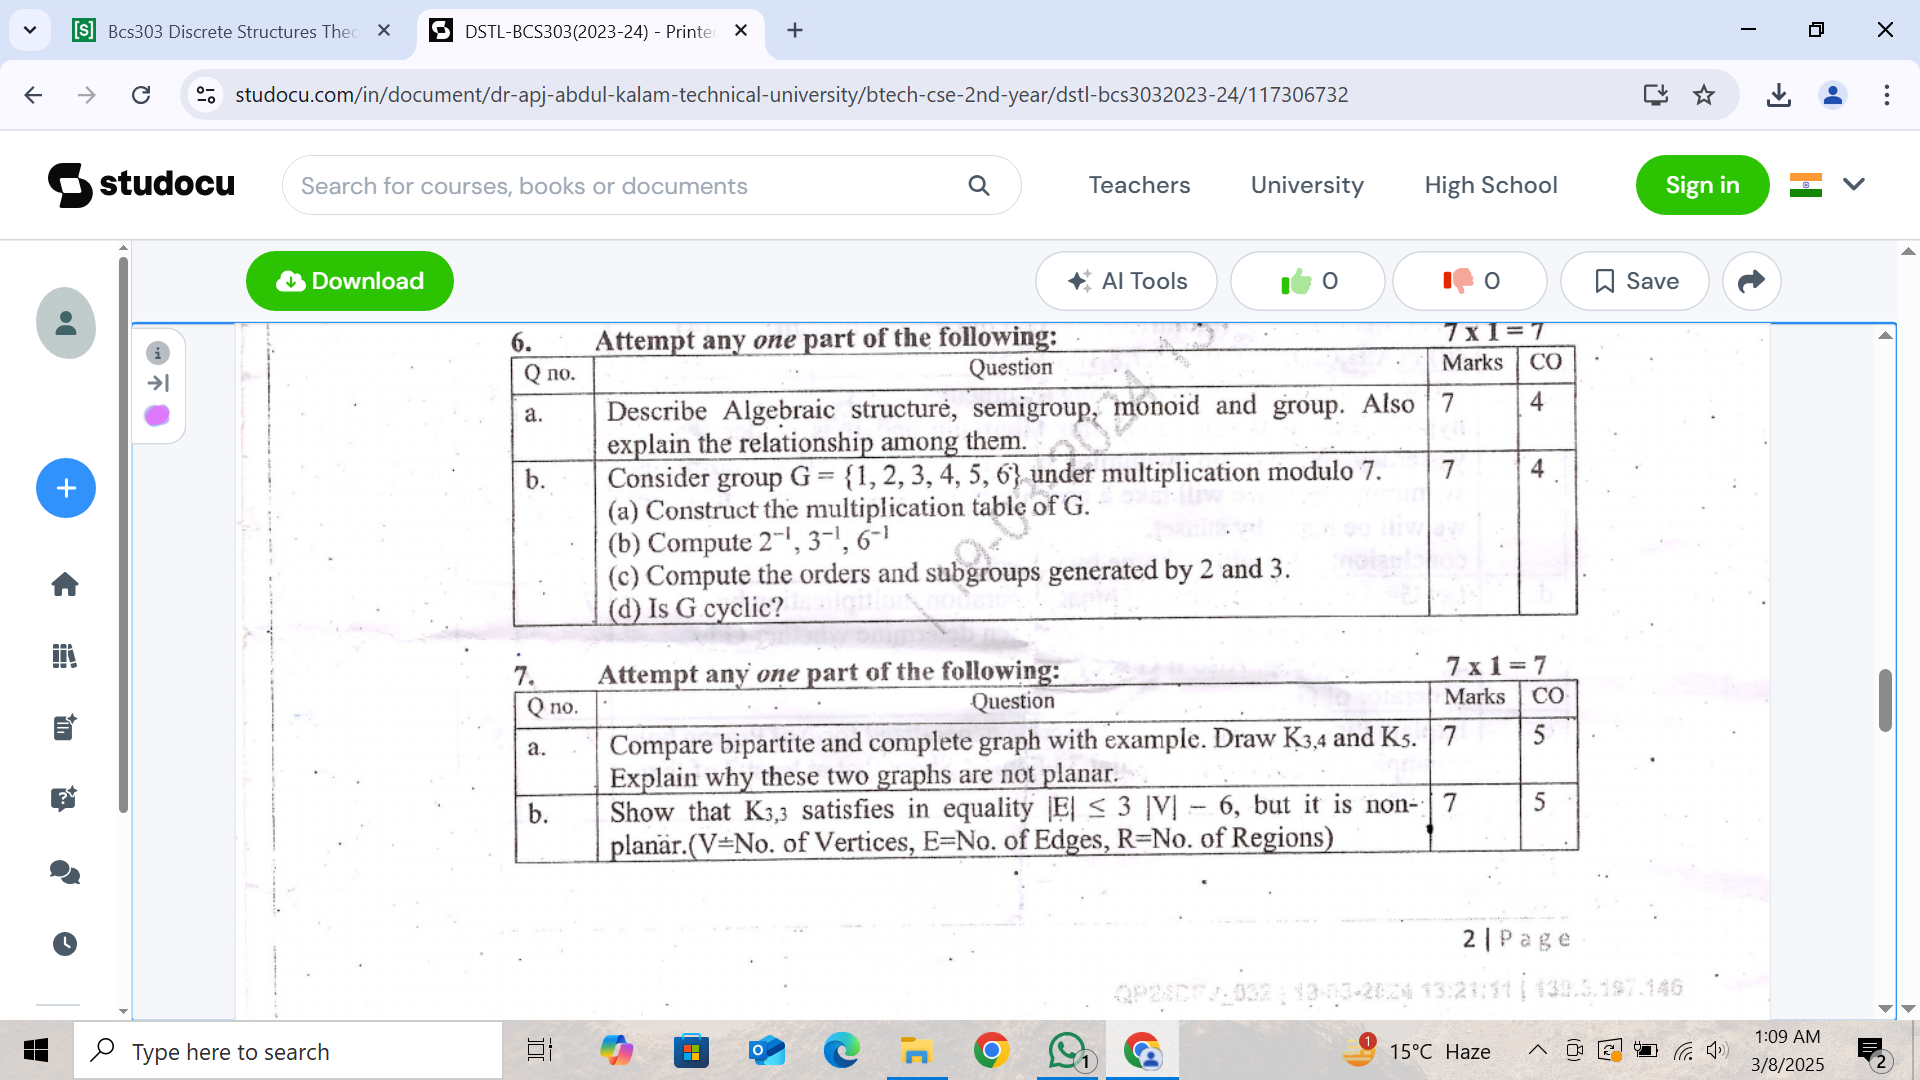Open Chrome's three-dot menu
Screen dimensions: 1920x1080
point(1887,95)
